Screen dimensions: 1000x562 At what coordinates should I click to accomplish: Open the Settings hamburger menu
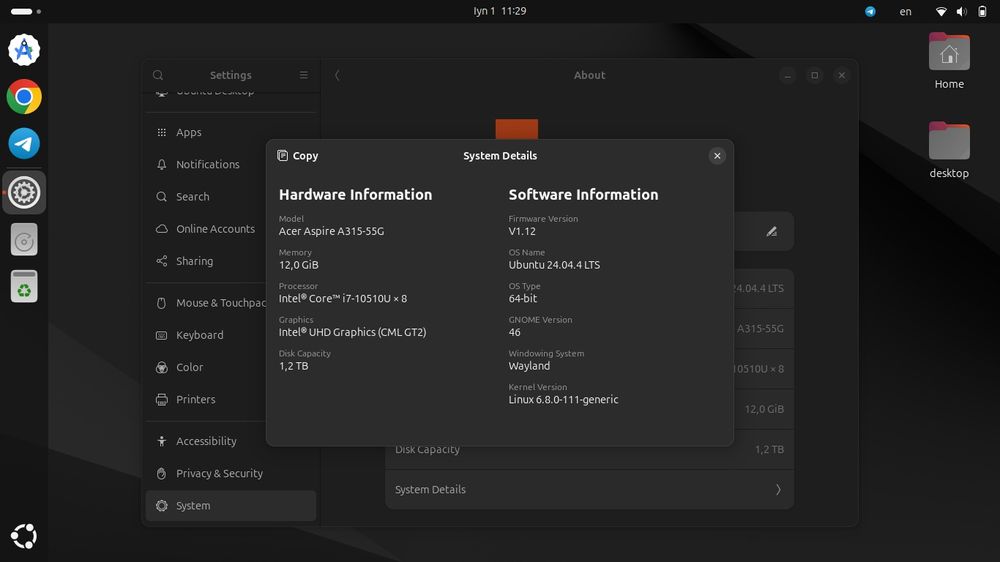coord(304,75)
